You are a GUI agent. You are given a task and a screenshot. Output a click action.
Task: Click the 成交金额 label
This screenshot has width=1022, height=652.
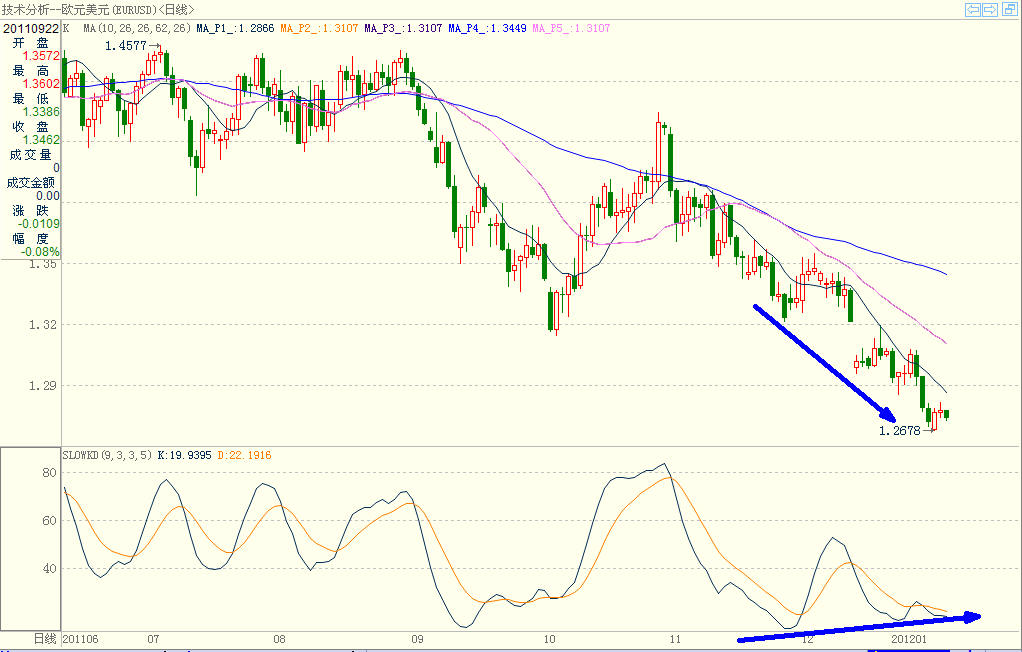point(31,183)
